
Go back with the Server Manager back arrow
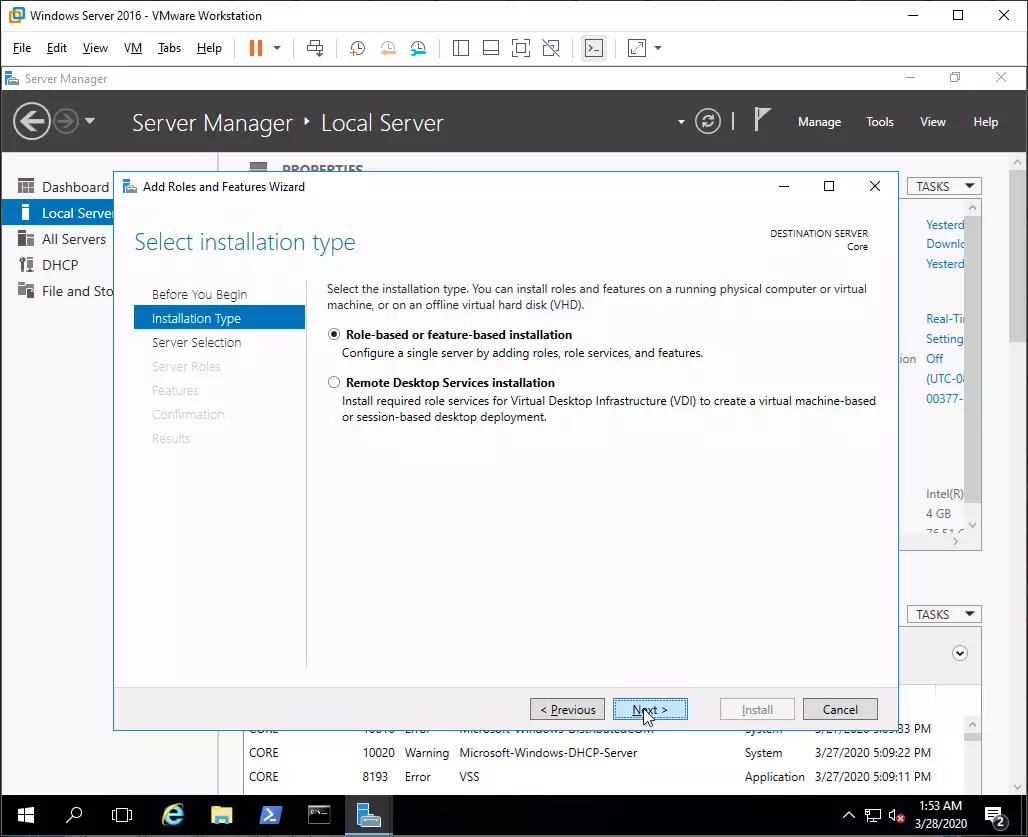pyautogui.click(x=31, y=121)
